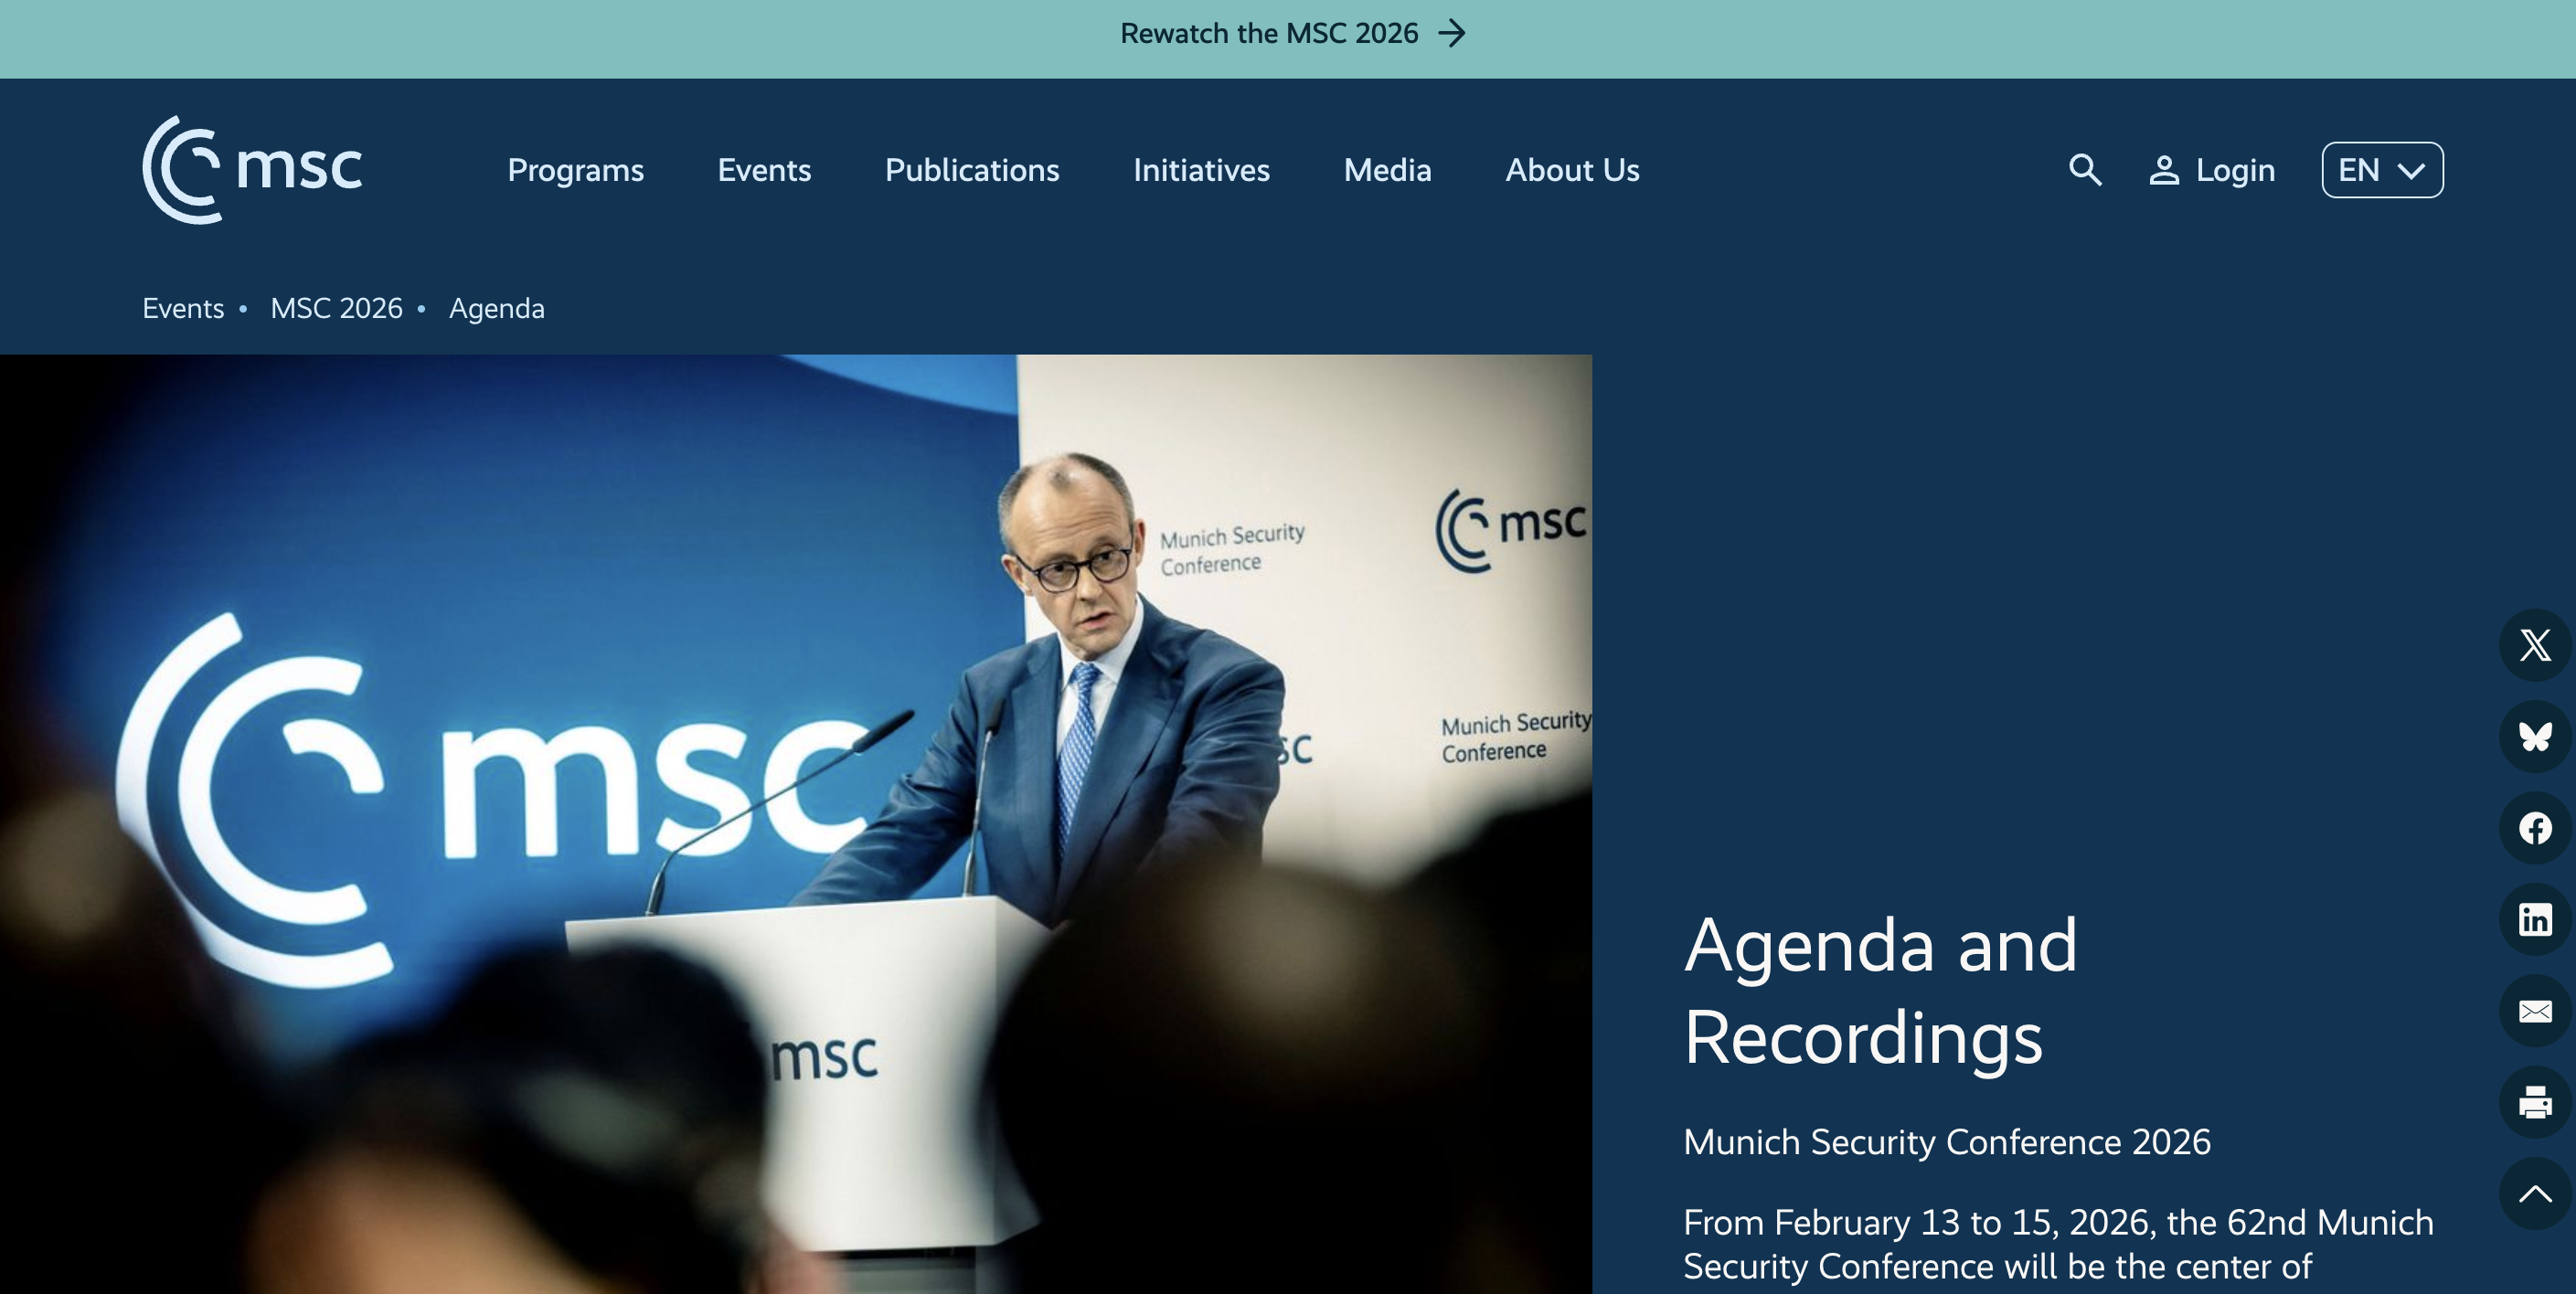Open the Programs menu

(x=575, y=170)
